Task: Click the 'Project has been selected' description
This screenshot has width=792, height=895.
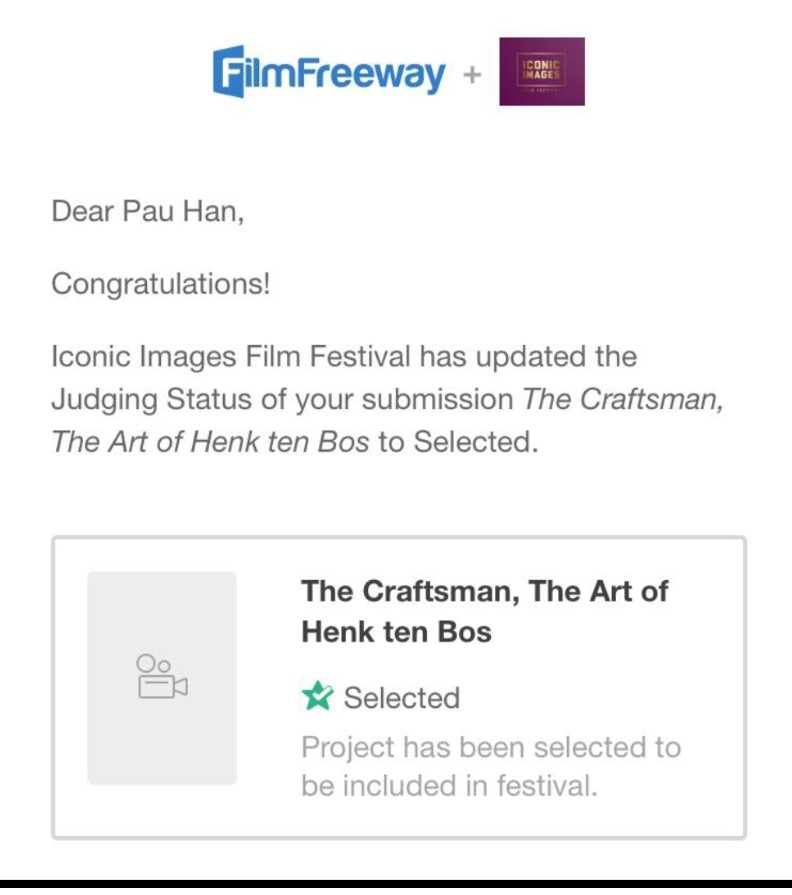Action: click(x=490, y=747)
